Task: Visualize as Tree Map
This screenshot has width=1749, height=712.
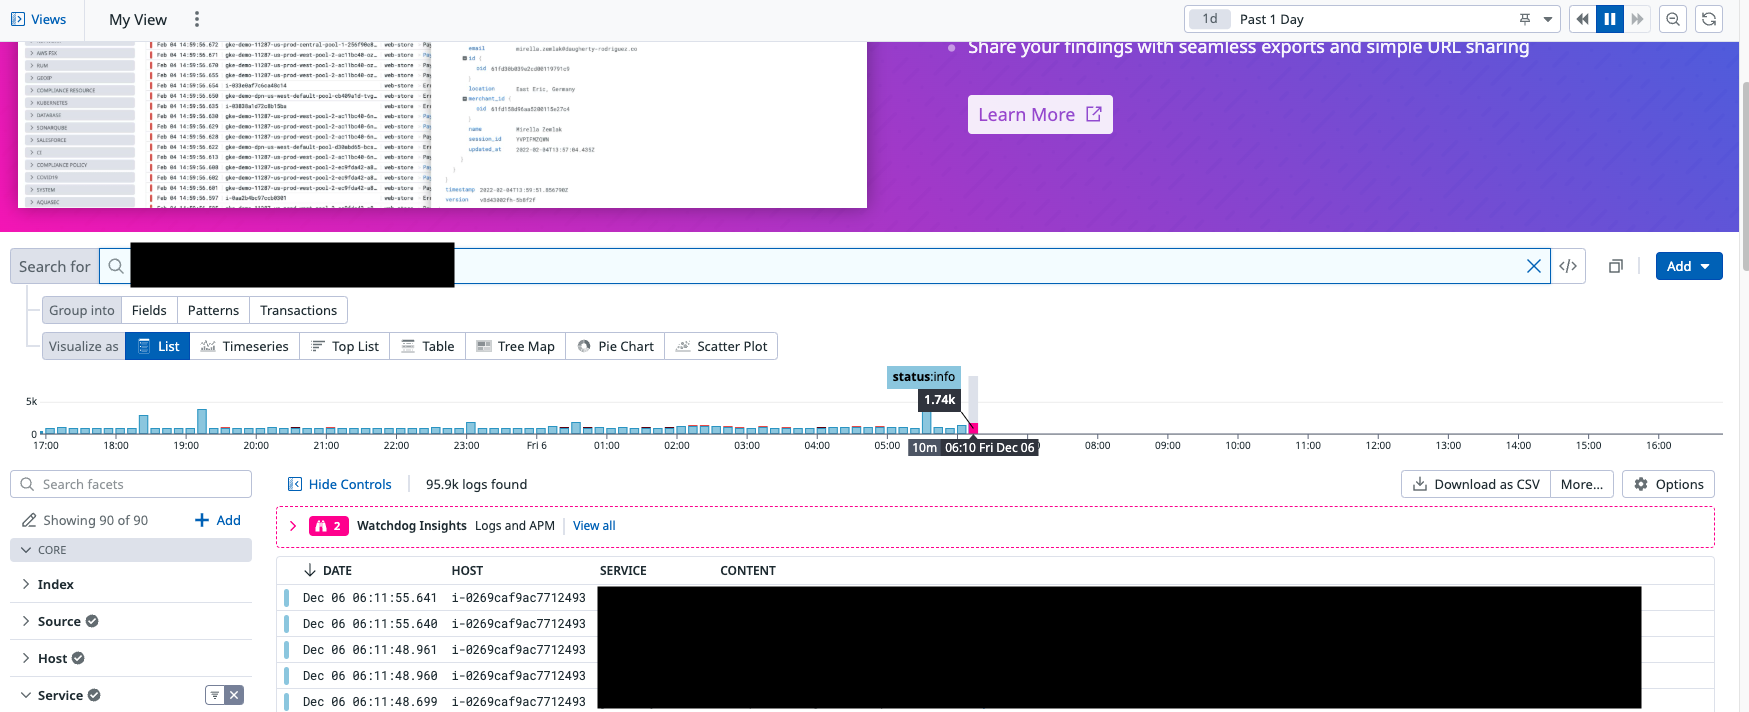Action: pyautogui.click(x=515, y=346)
